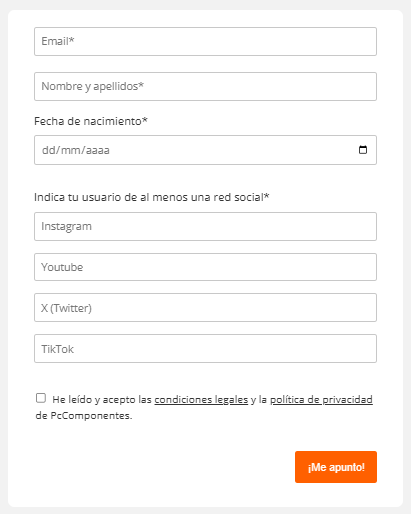
Task: Click blank card area beside ¡Me apunto! button
Action: [160, 467]
